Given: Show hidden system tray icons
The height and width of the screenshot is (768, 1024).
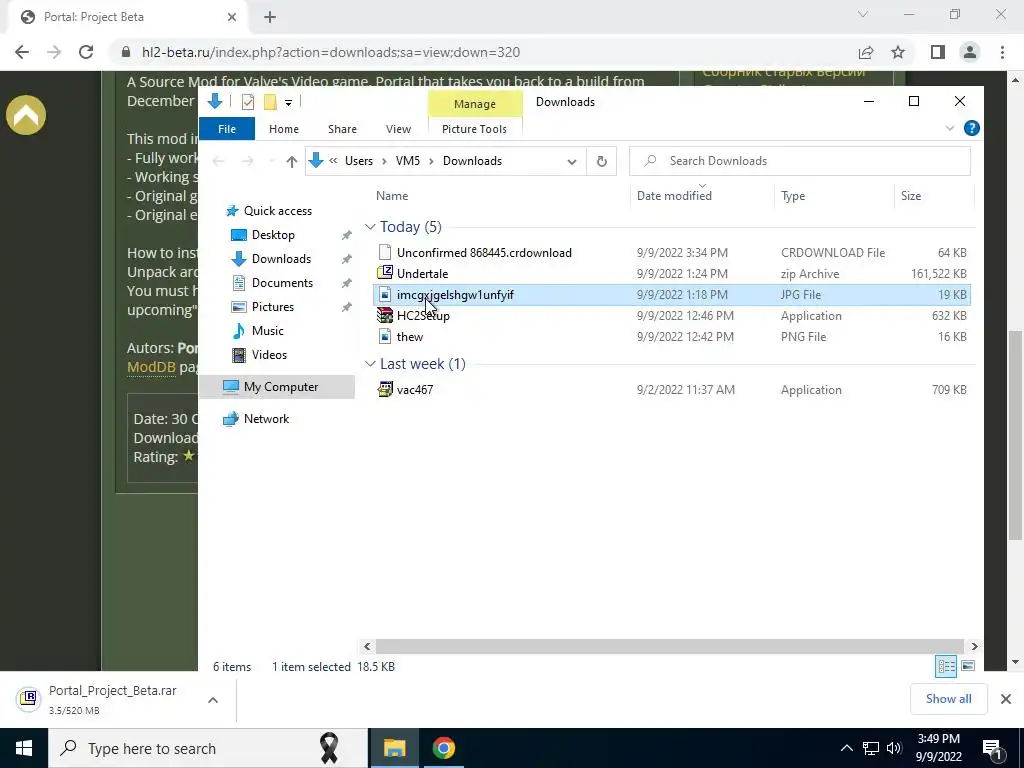Looking at the screenshot, I should (x=846, y=748).
